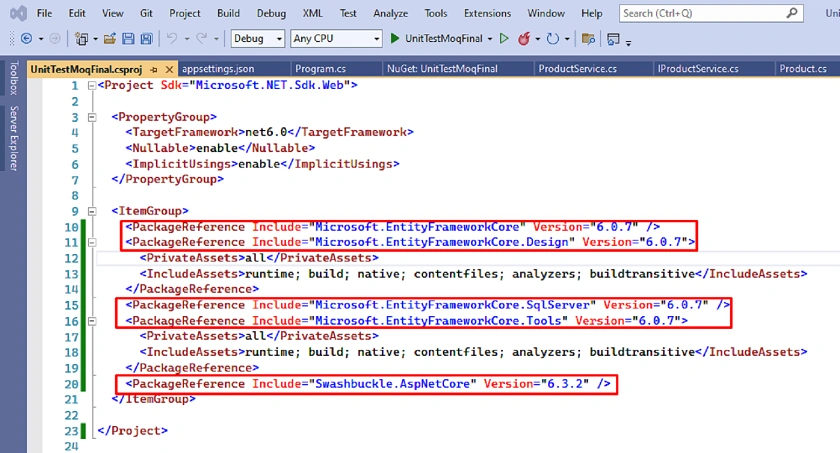The image size is (840, 453).
Task: Open the Window menu
Action: (x=546, y=13)
